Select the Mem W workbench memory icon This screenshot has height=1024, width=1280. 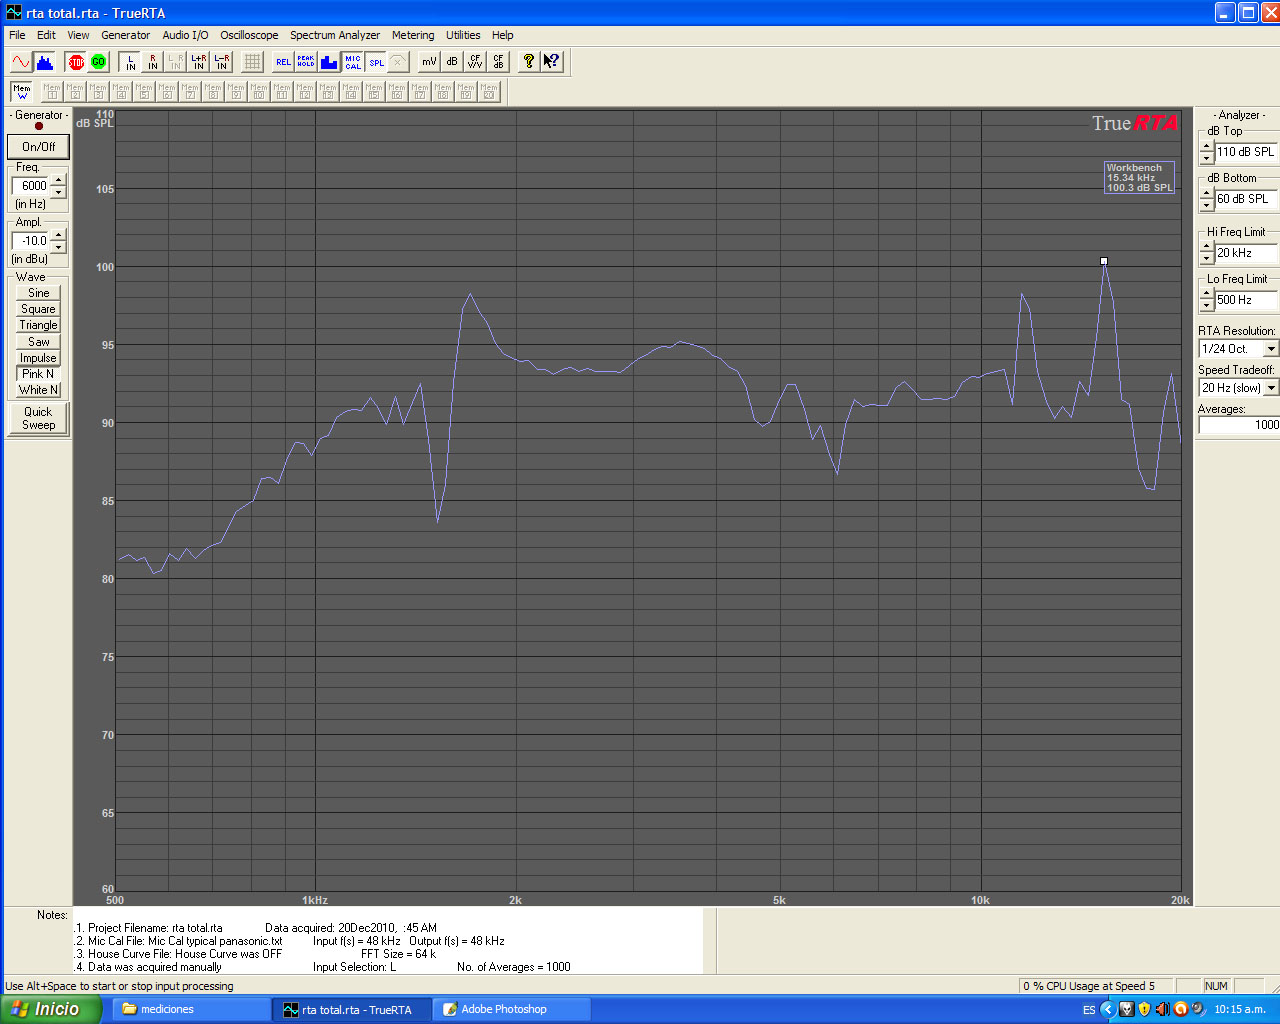[x=22, y=92]
